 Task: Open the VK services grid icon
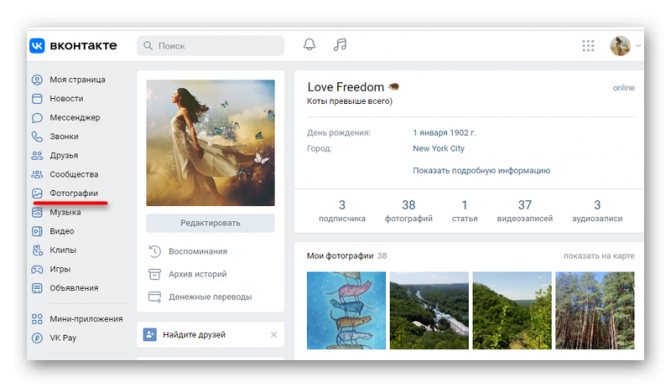pyautogui.click(x=588, y=45)
